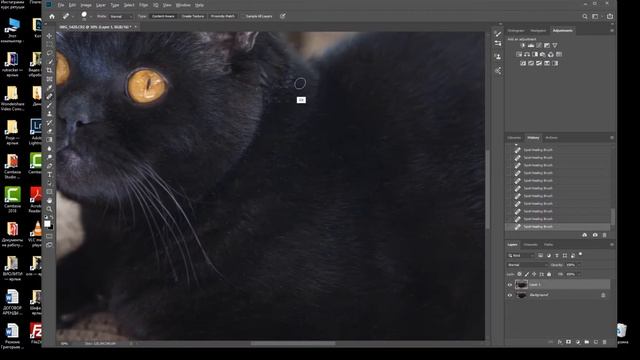
Task: Toggle lock transparent pixels
Action: pos(519,274)
